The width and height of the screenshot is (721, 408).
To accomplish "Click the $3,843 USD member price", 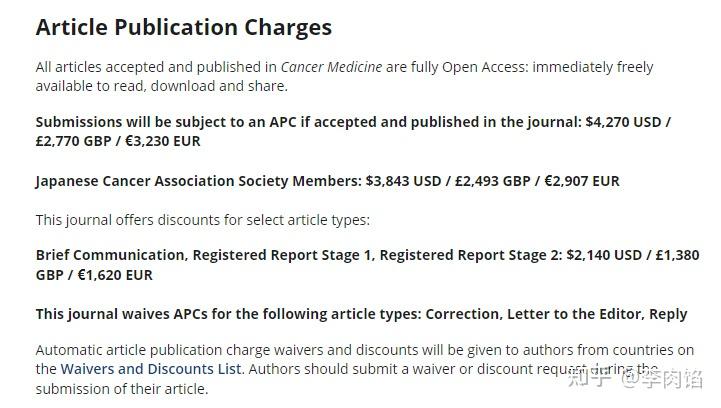I will pos(404,181).
